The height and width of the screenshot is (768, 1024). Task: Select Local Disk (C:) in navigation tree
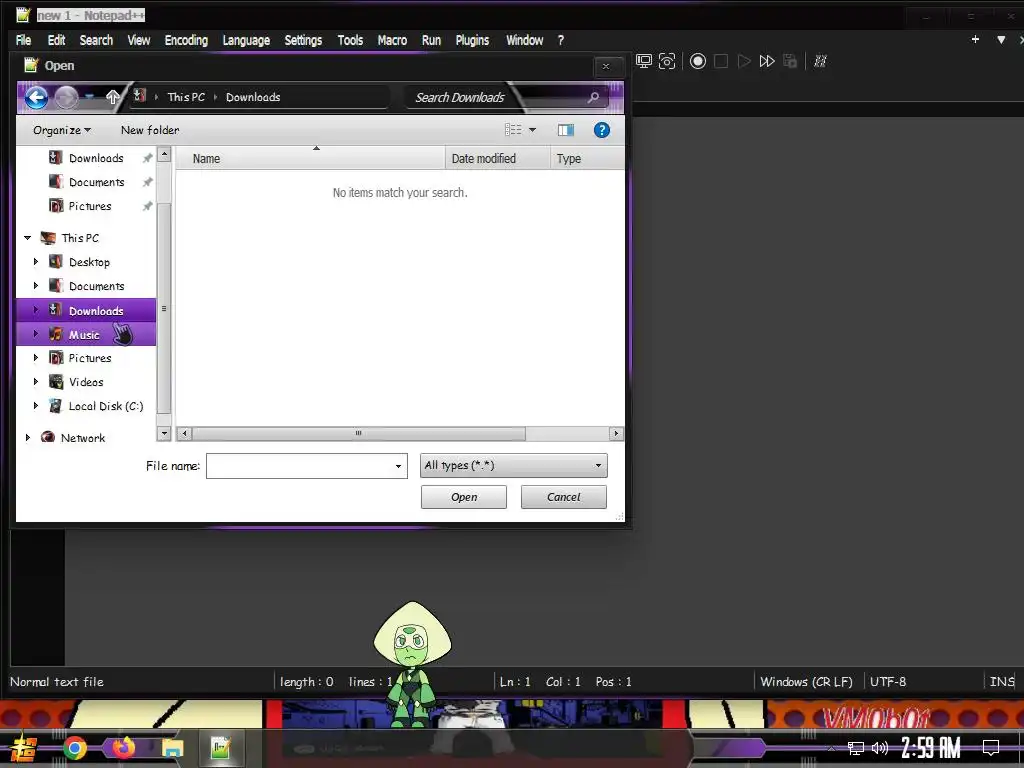(106, 406)
